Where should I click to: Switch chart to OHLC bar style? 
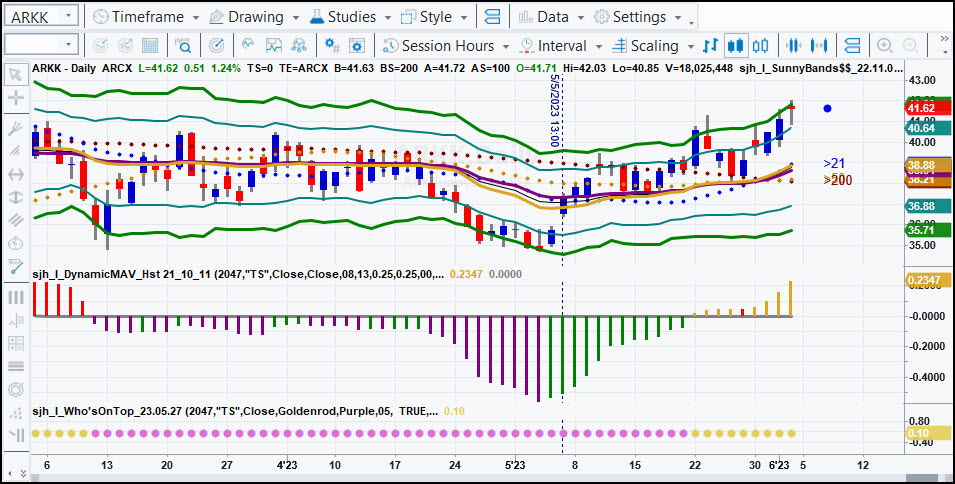coord(711,46)
